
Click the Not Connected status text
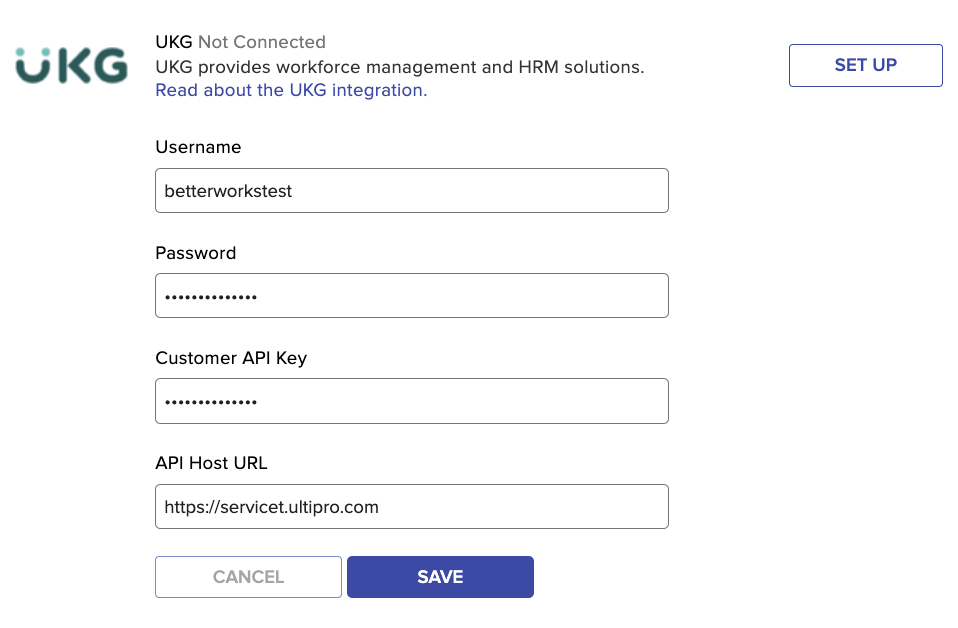pos(261,42)
